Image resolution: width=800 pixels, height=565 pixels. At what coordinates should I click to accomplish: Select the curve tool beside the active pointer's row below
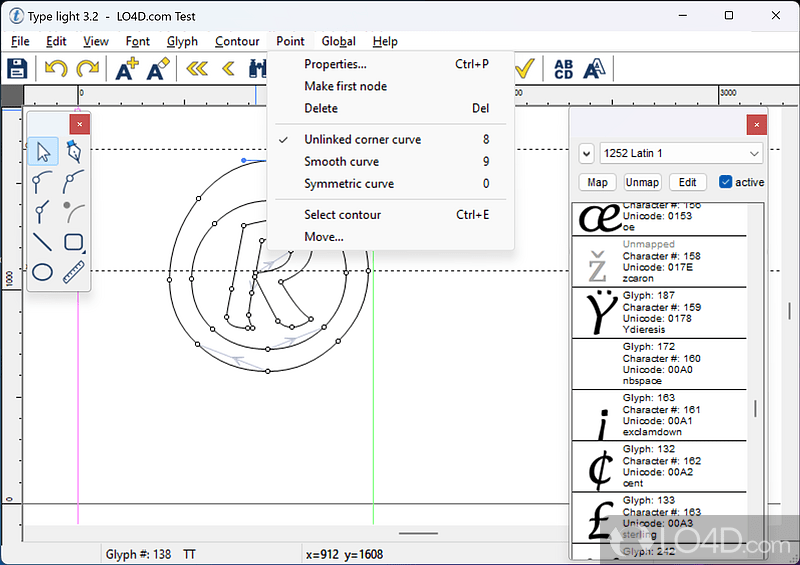(x=42, y=182)
